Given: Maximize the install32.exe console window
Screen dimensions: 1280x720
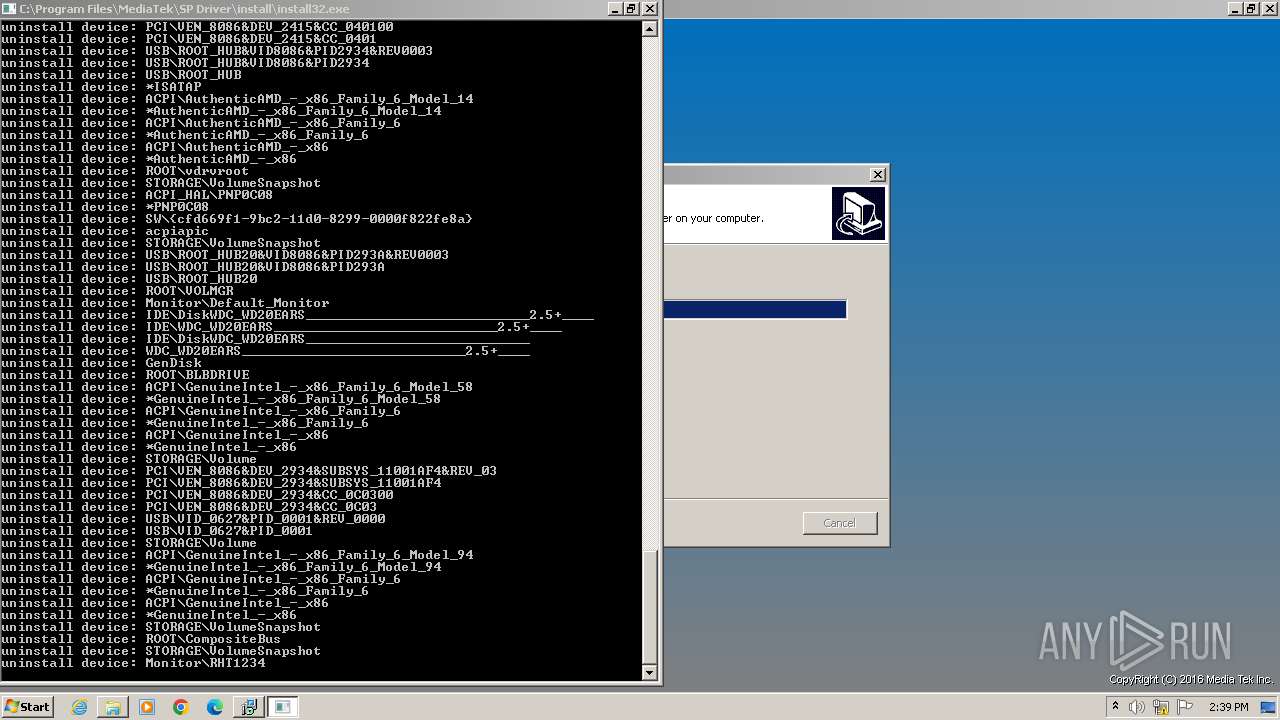Looking at the screenshot, I should tap(631, 8).
